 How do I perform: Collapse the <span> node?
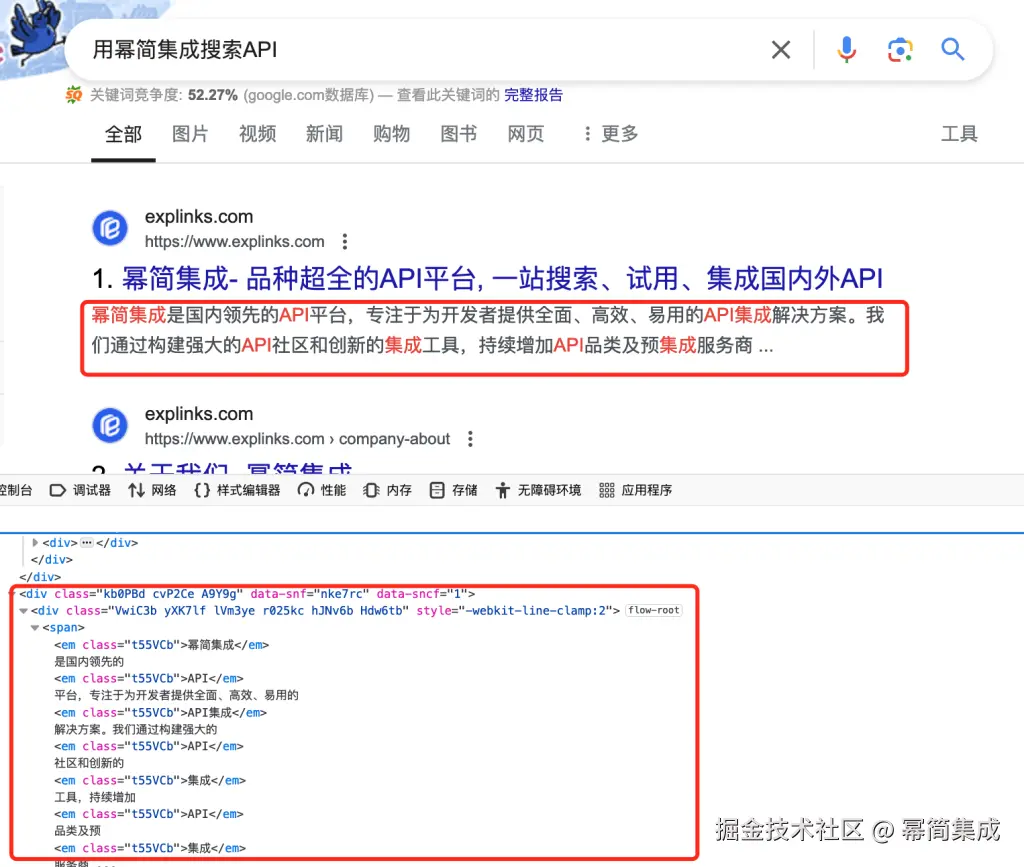35,628
